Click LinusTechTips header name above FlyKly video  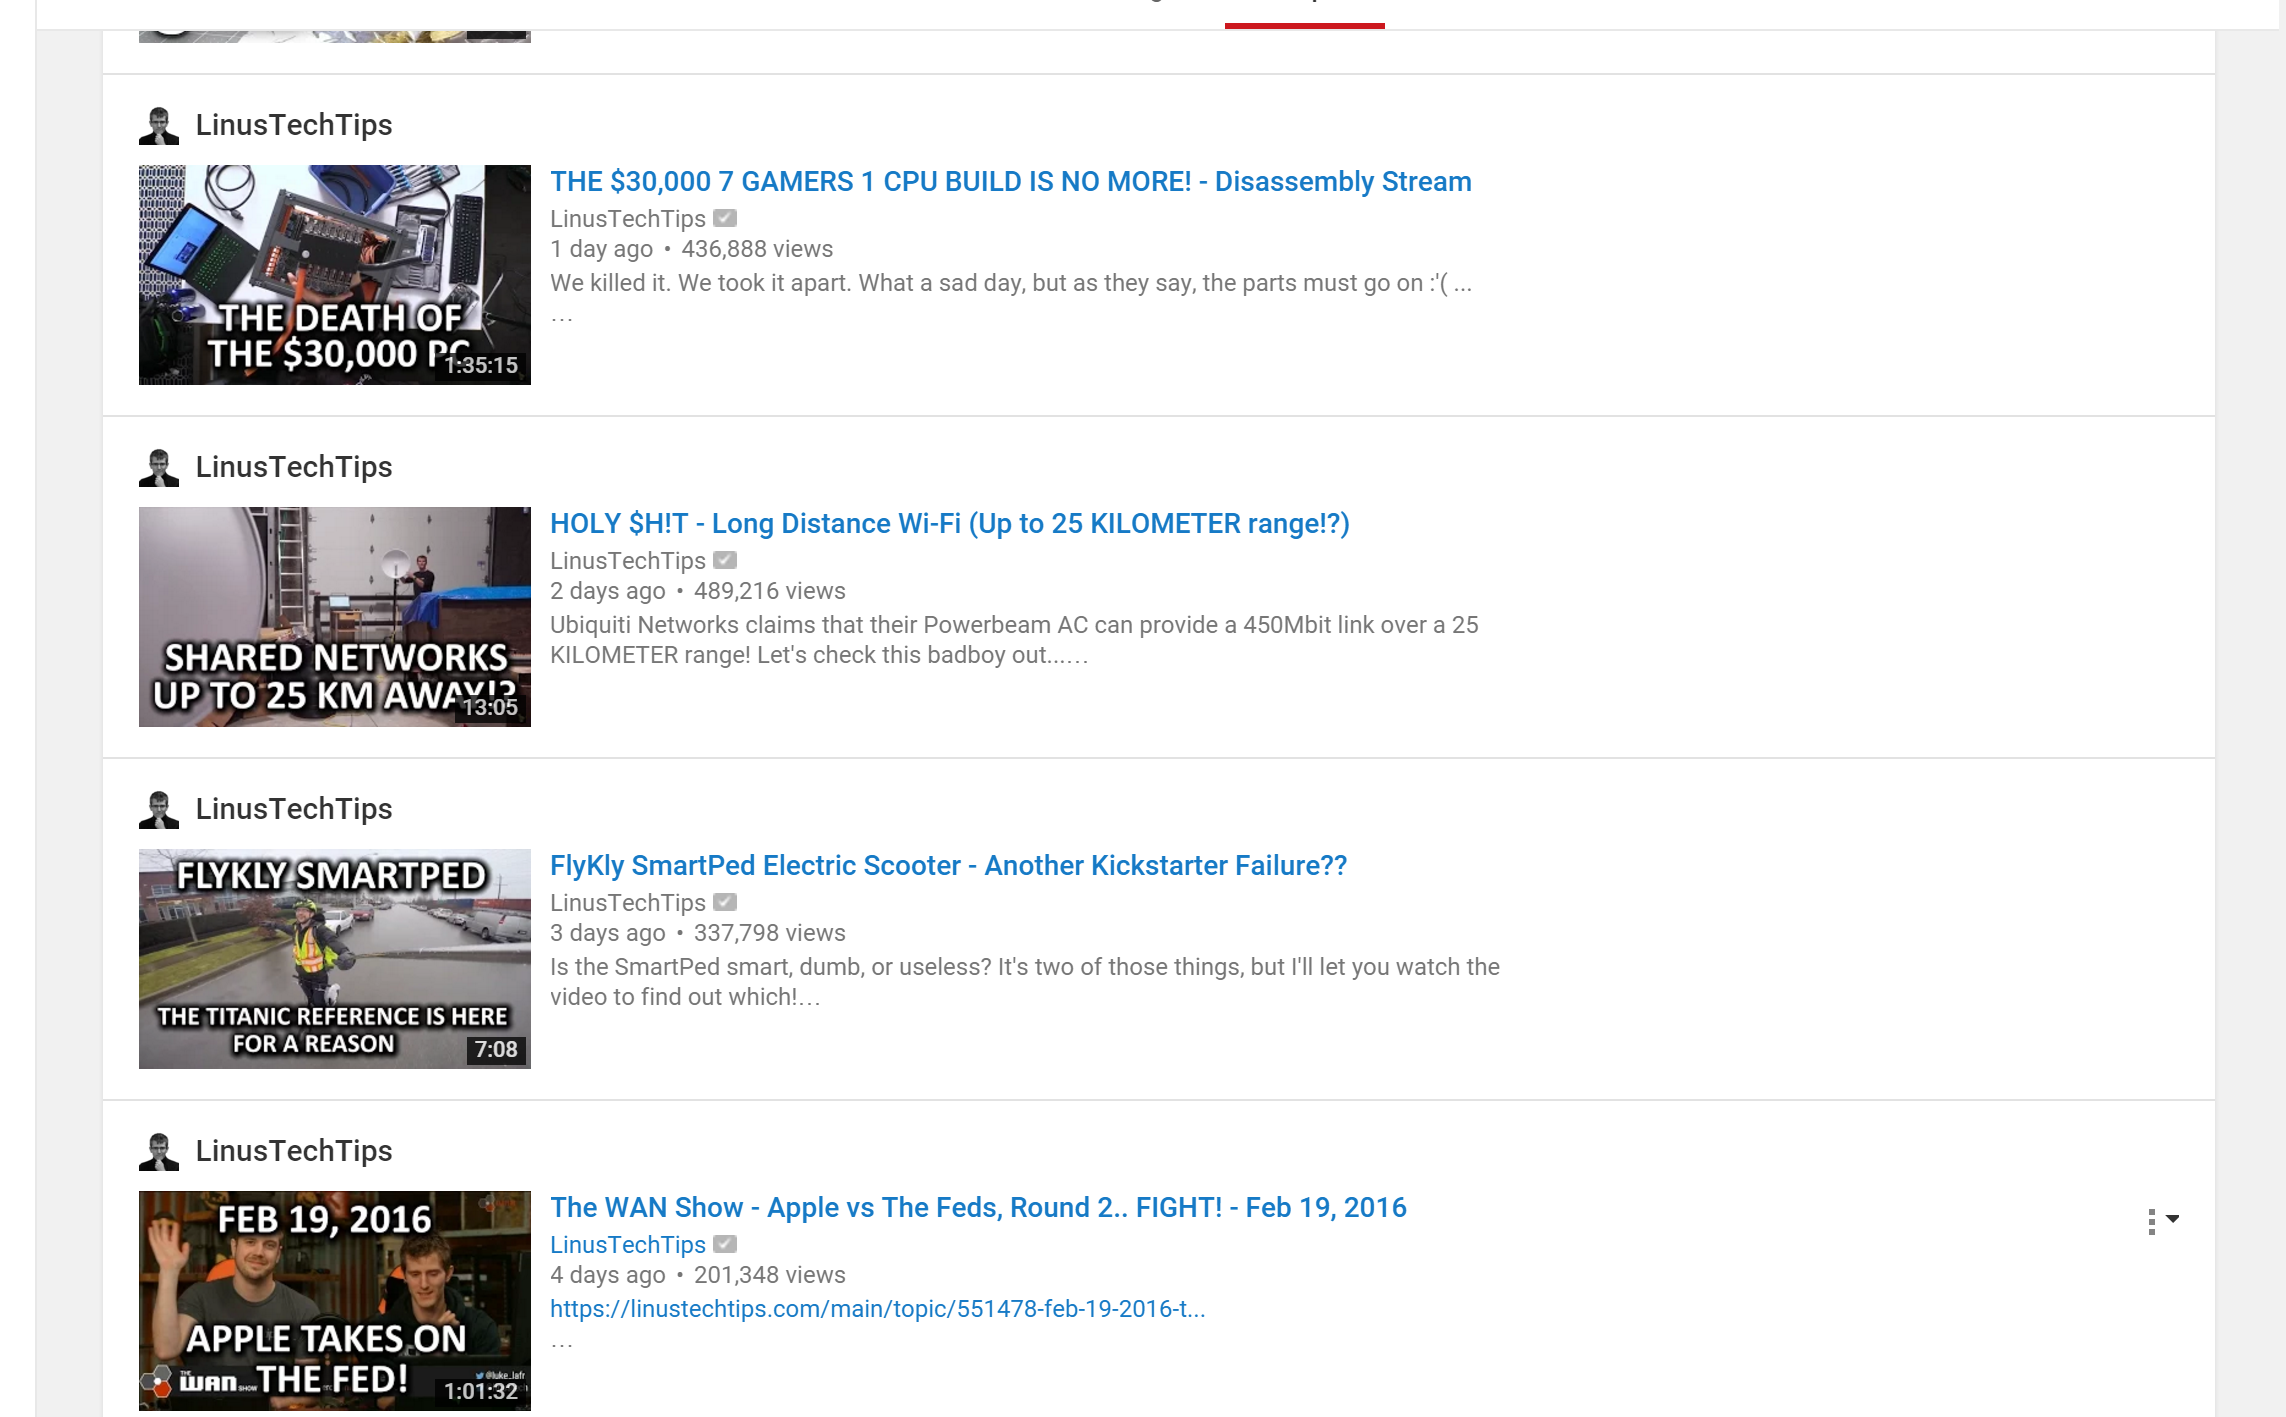point(294,809)
